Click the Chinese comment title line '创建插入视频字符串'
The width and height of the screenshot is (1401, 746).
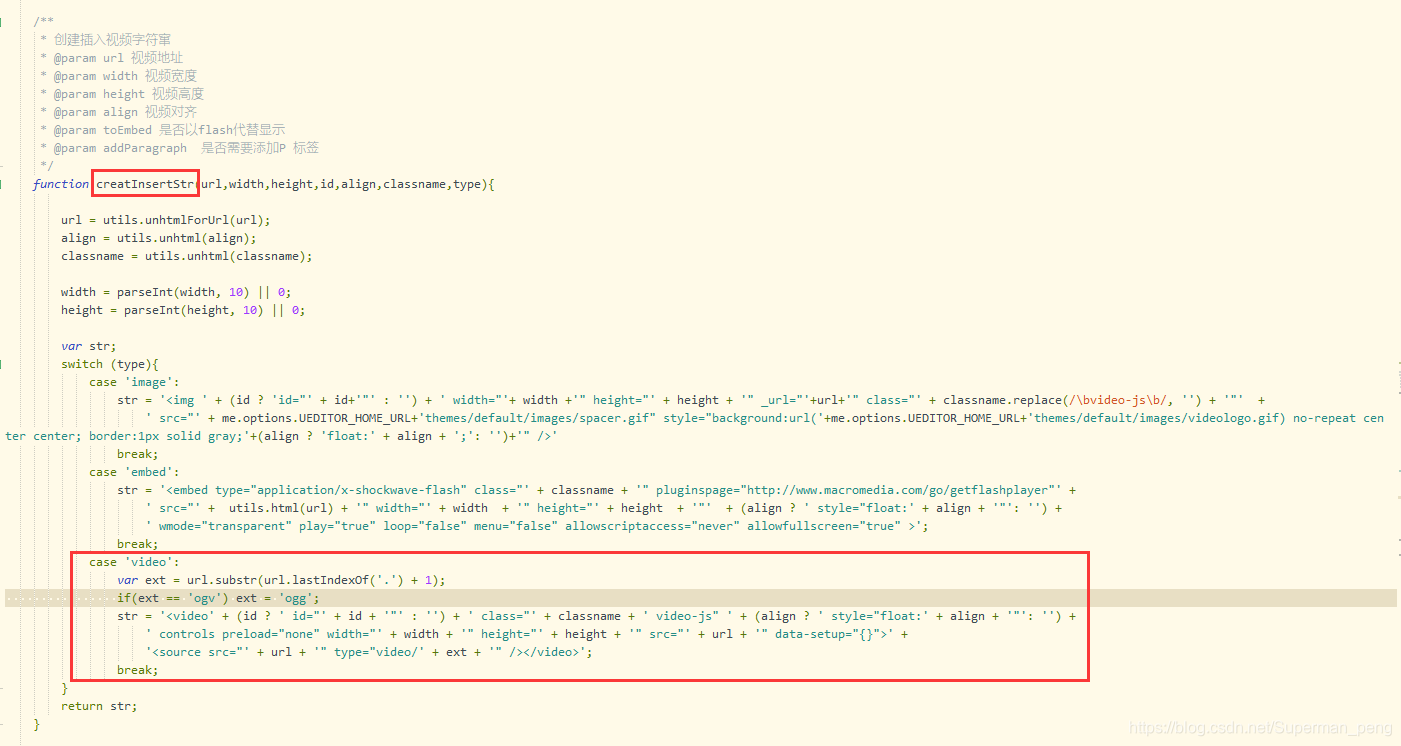[x=105, y=40]
